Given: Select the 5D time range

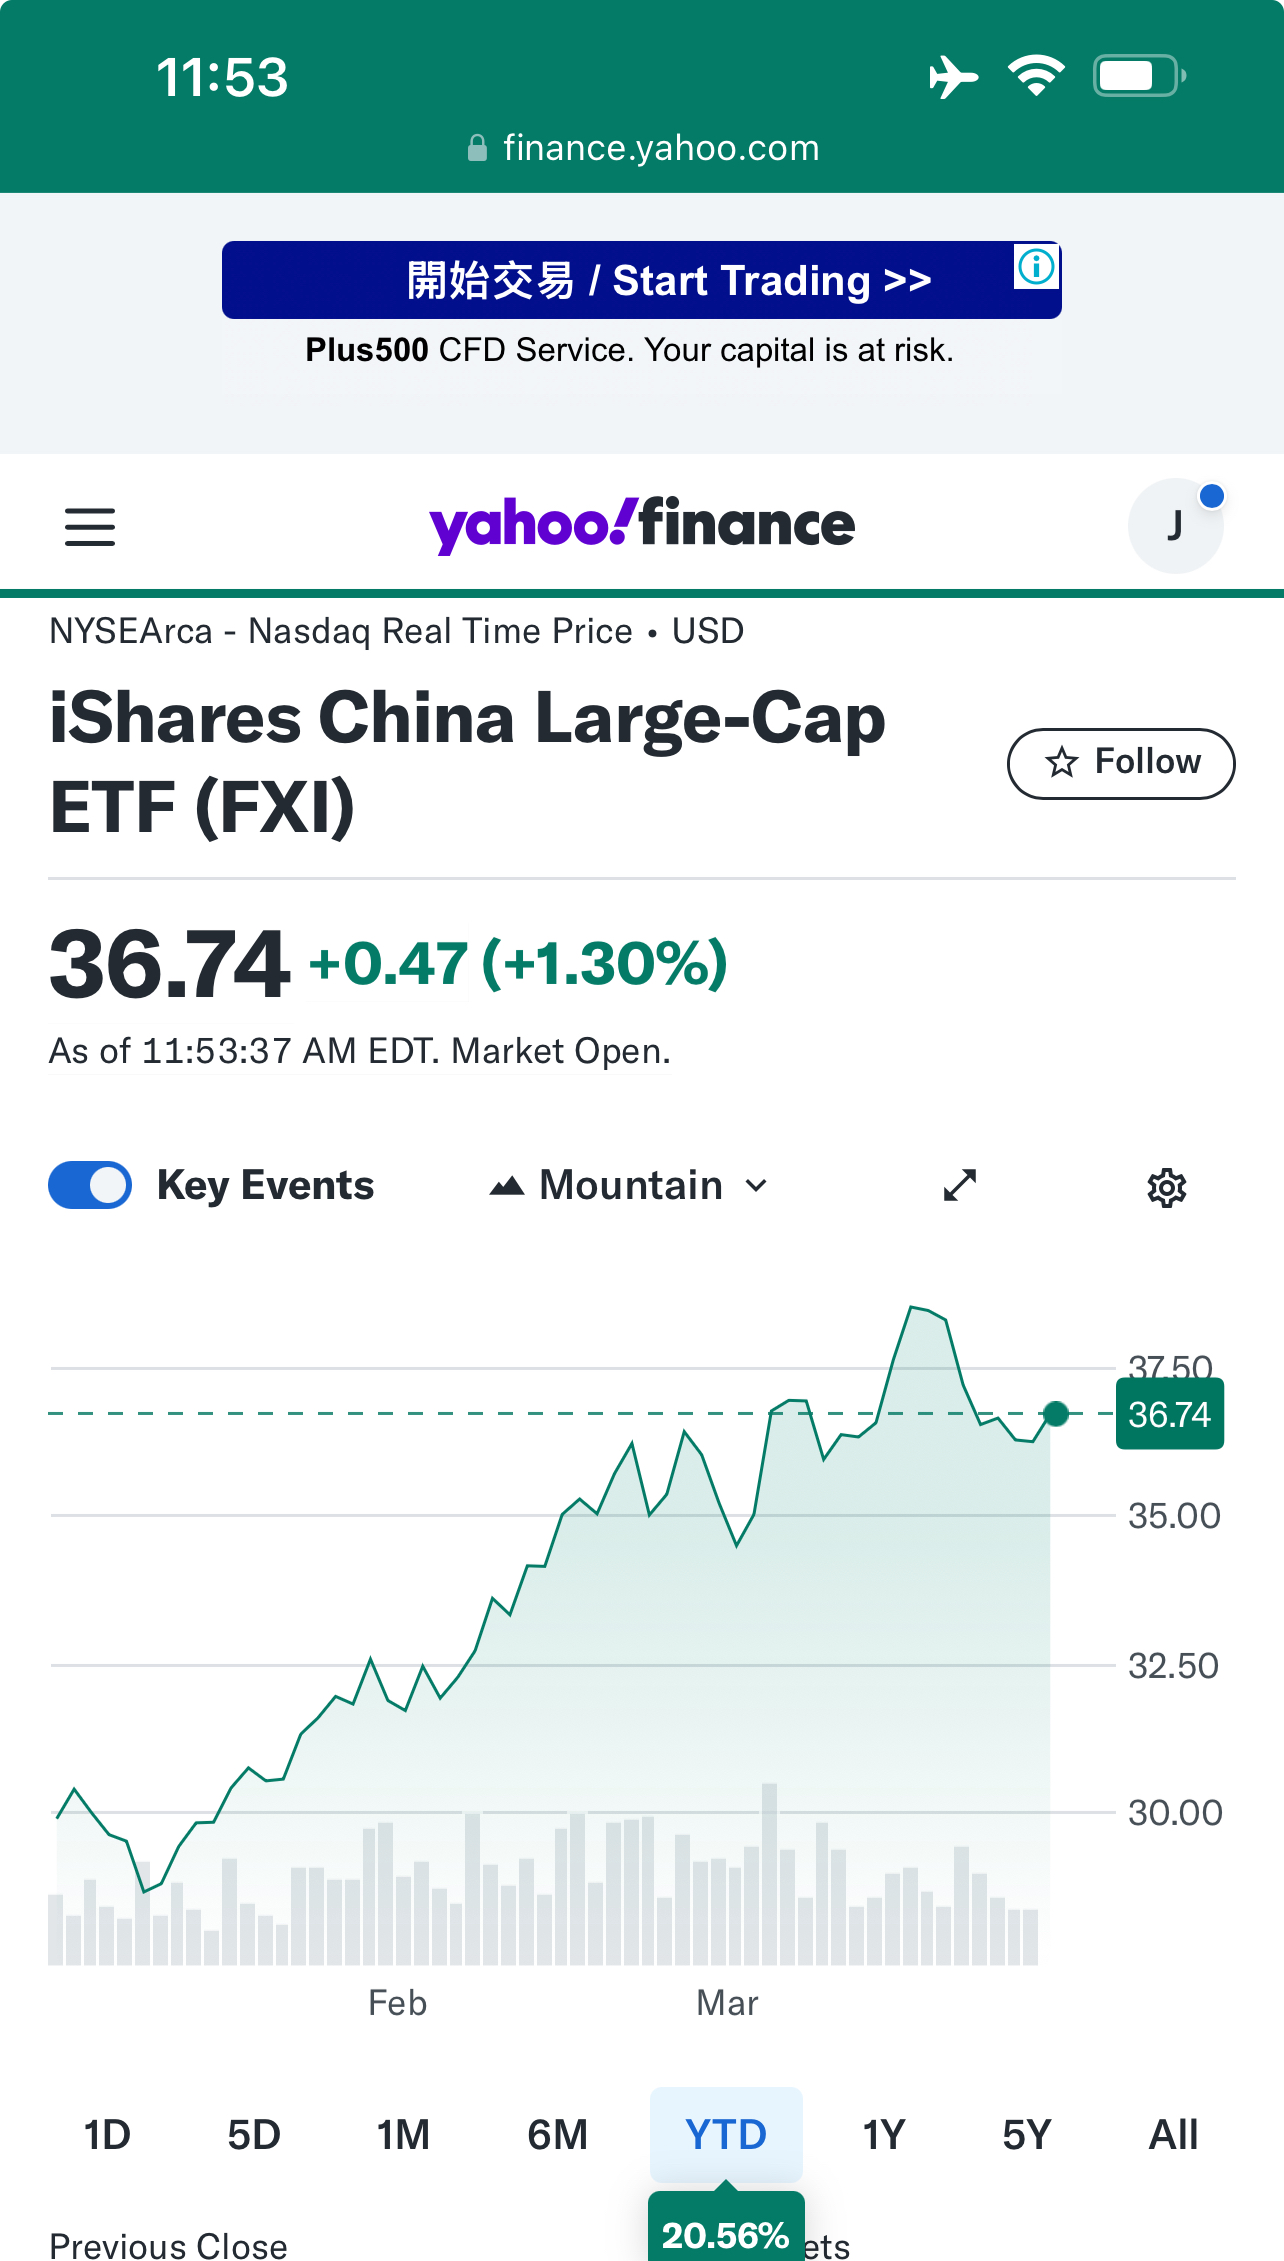Looking at the screenshot, I should [x=254, y=2135].
